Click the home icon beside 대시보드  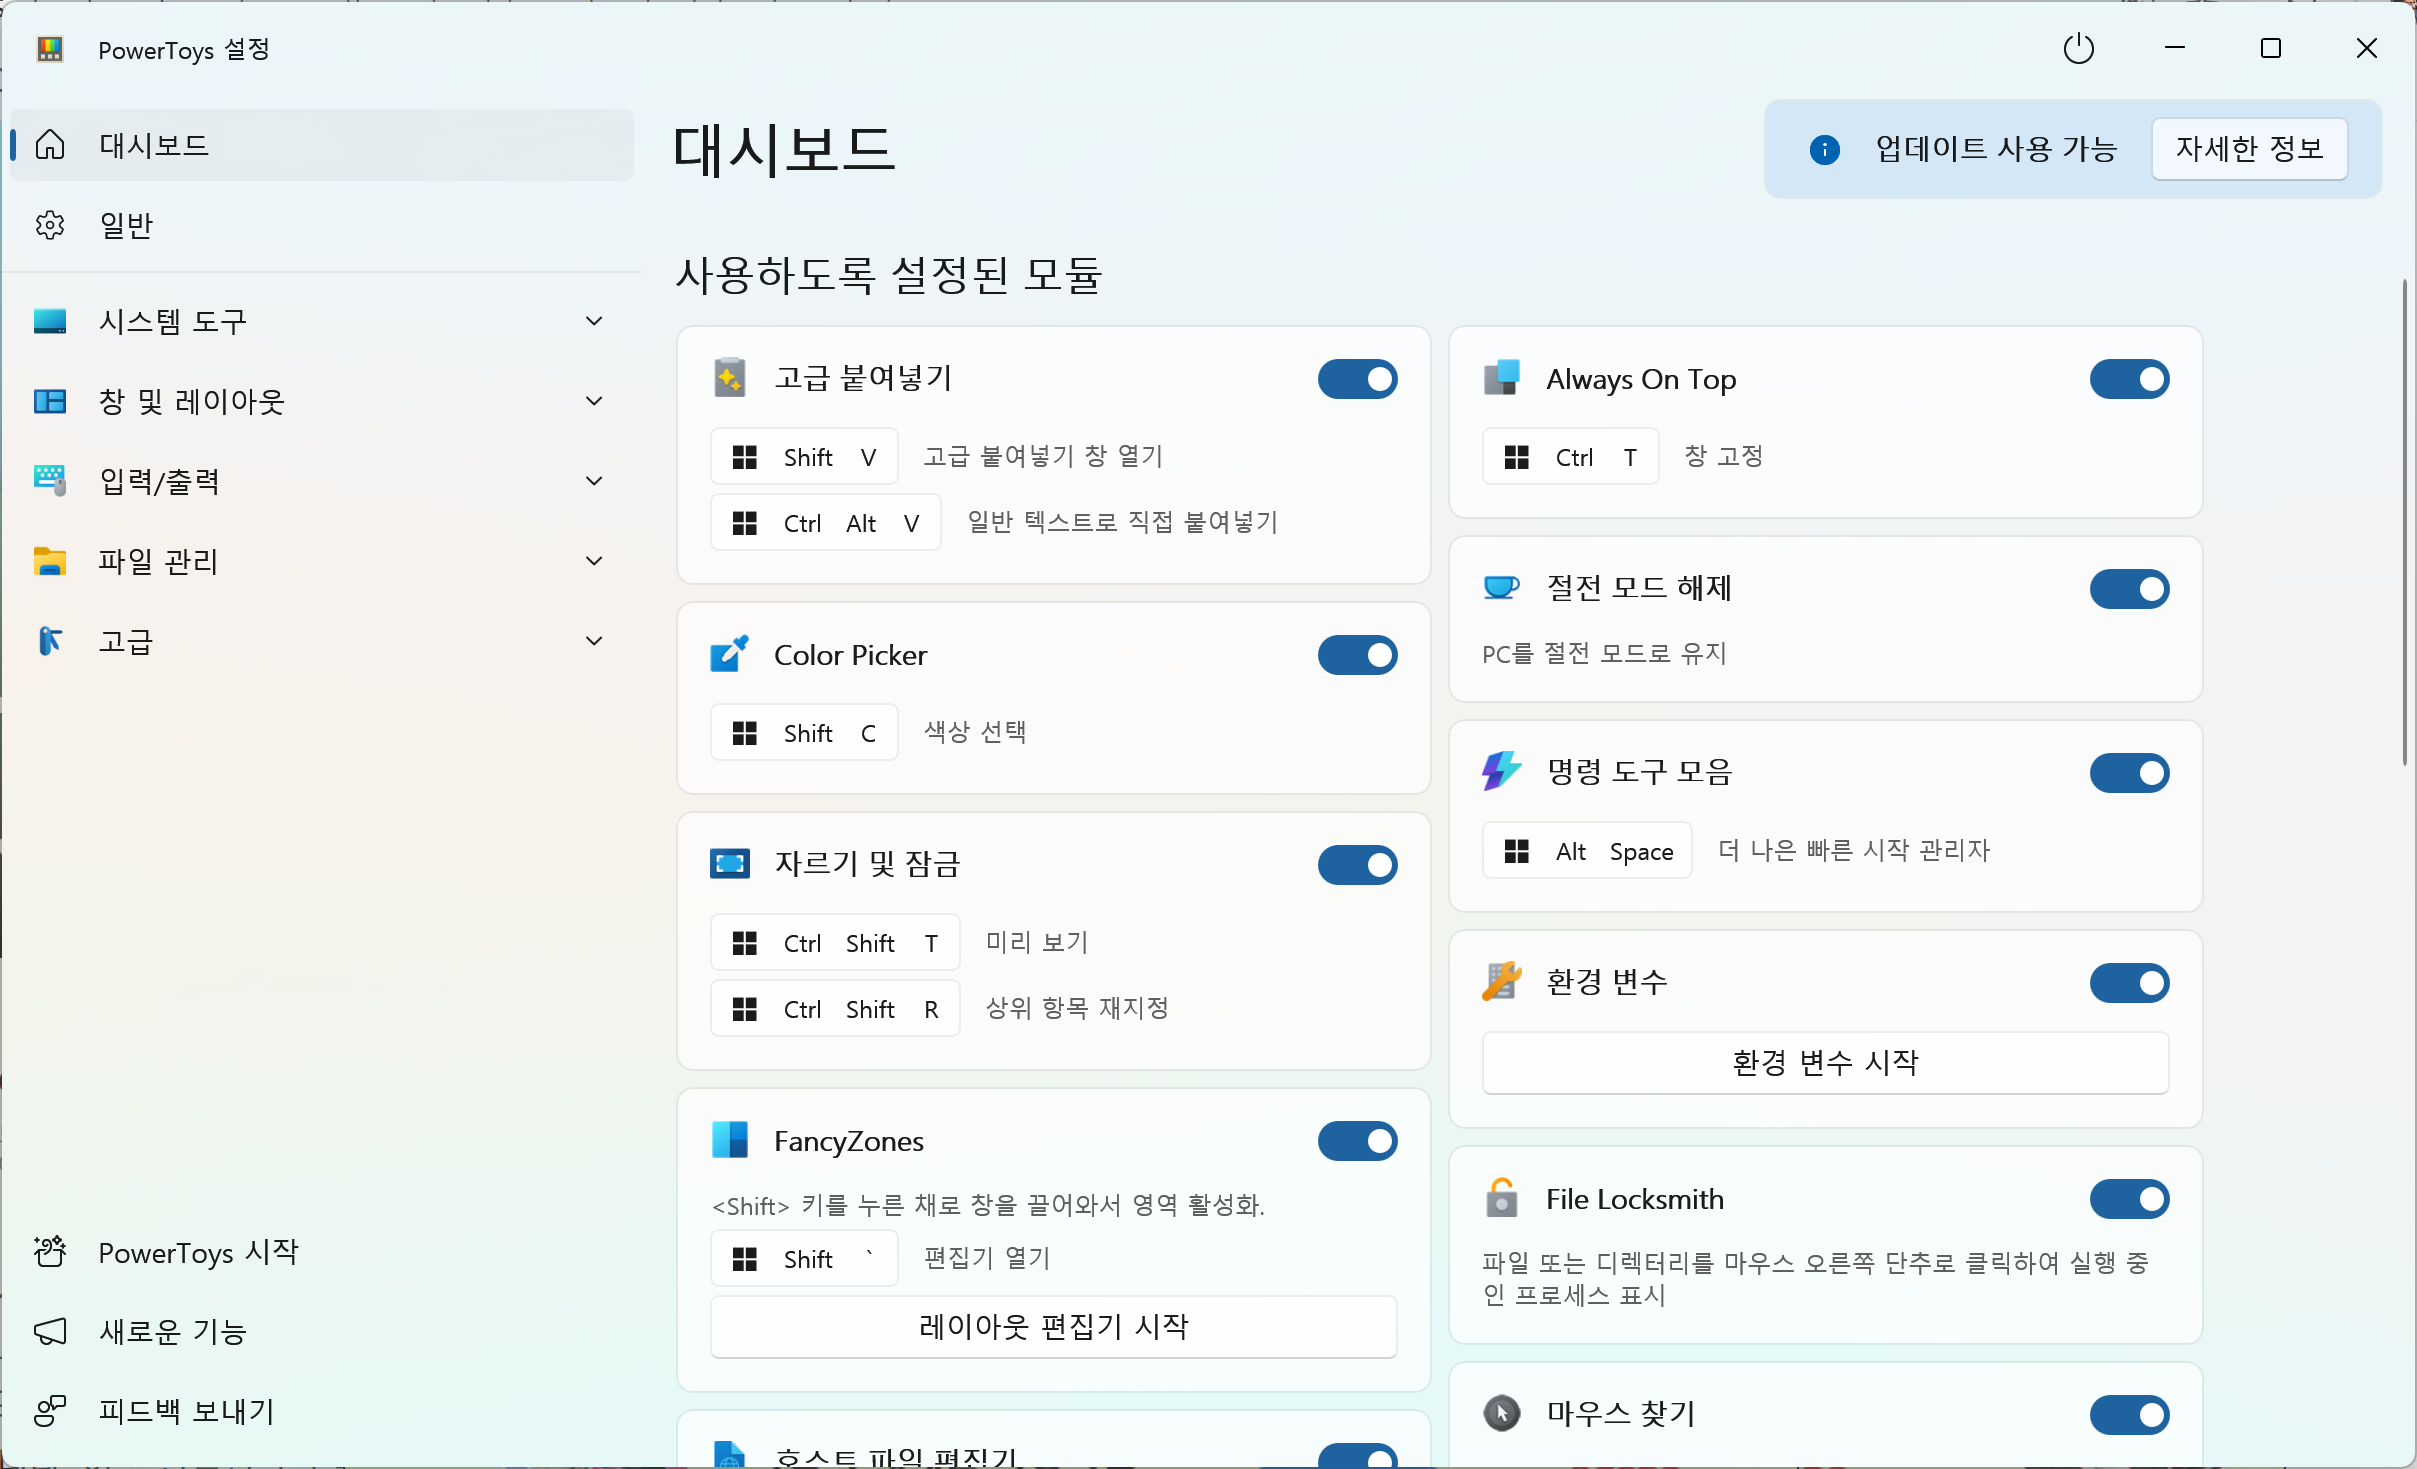point(50,145)
